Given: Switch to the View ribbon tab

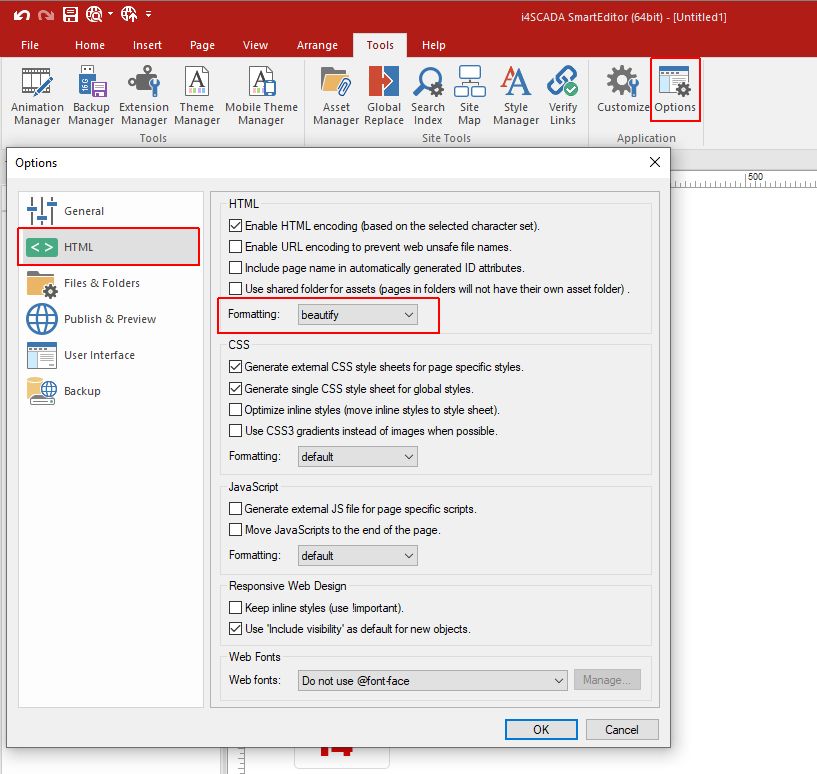Looking at the screenshot, I should coord(255,45).
